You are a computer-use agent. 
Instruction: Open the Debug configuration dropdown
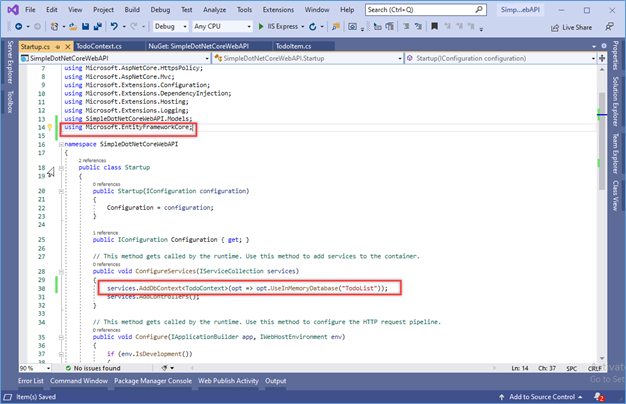[170, 26]
